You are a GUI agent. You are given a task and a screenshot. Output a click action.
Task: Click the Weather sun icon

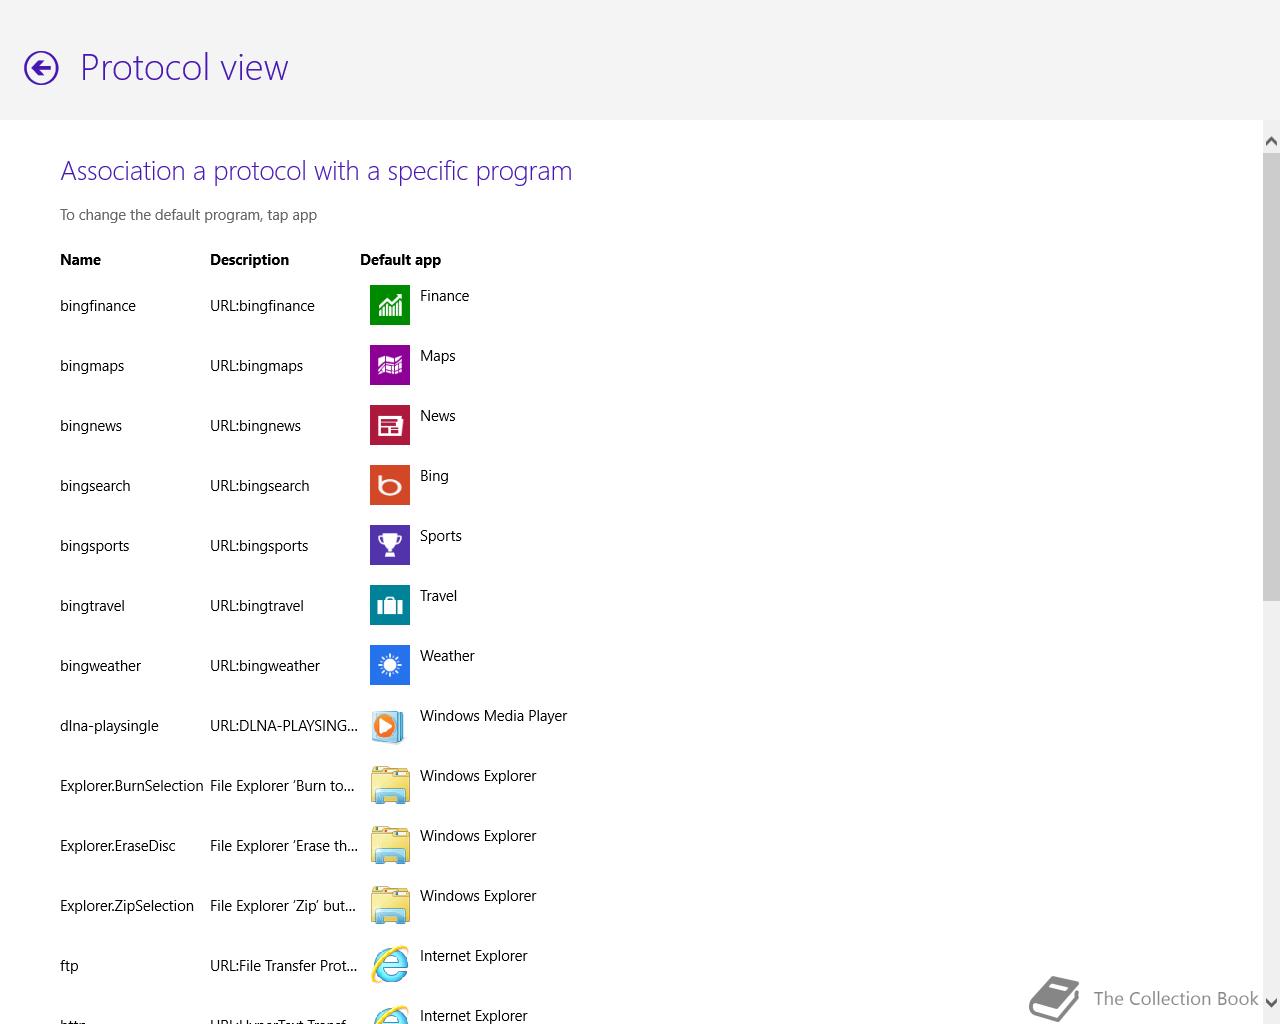pos(390,665)
